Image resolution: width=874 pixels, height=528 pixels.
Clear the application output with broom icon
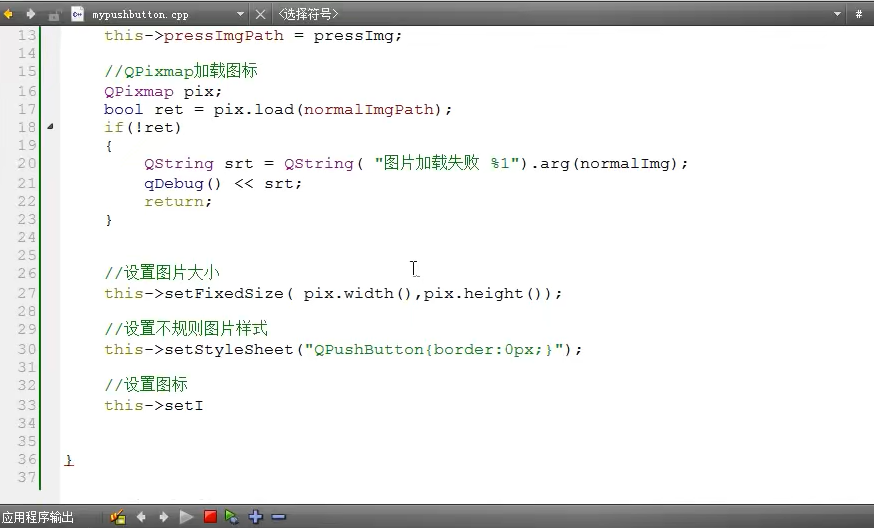point(118,517)
